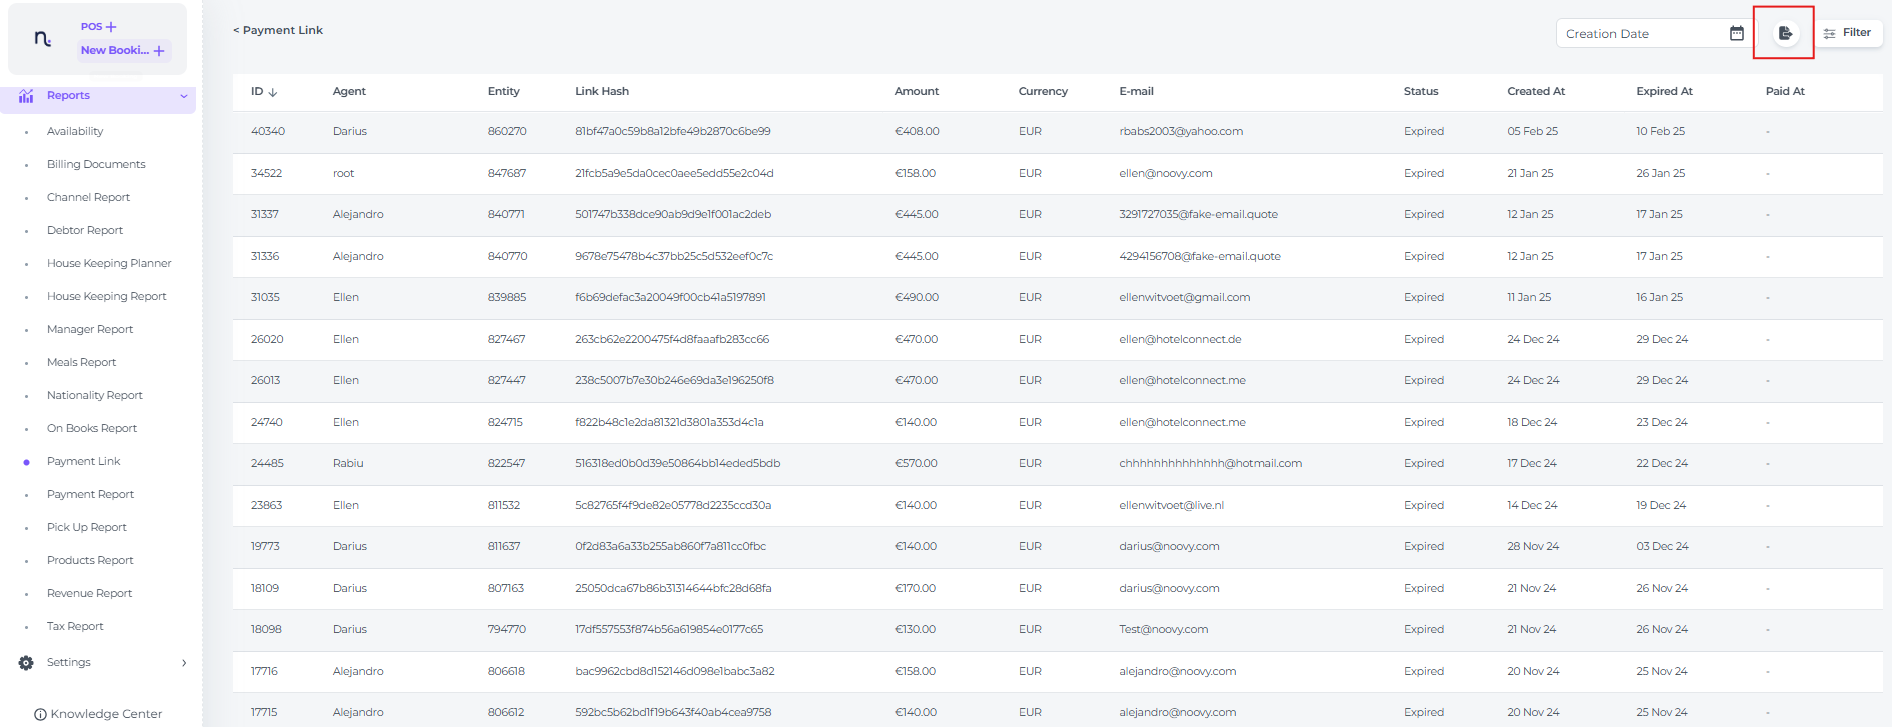Click the Noovy logo icon
Viewport: 1892px width, 727px height.
(42, 39)
